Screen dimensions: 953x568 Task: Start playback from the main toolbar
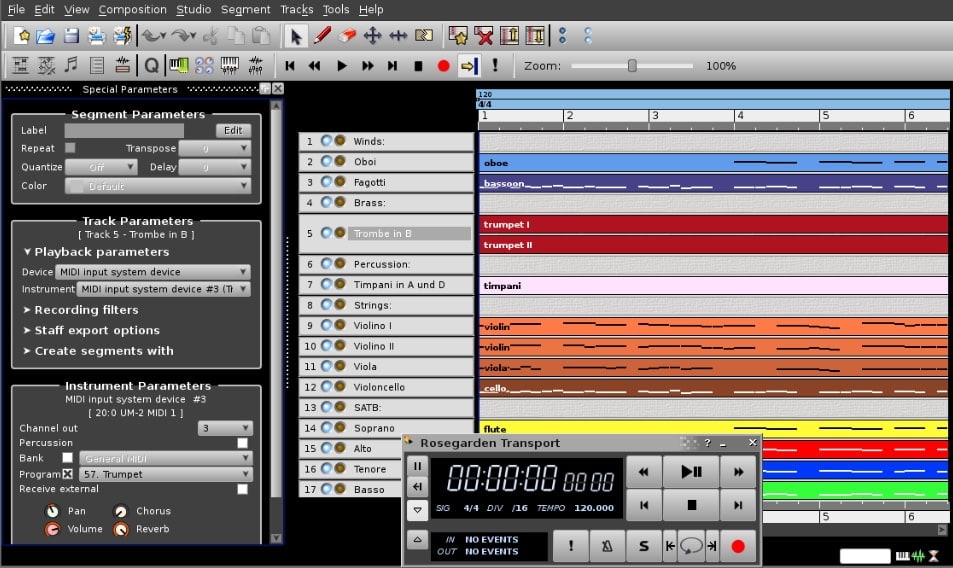(342, 66)
